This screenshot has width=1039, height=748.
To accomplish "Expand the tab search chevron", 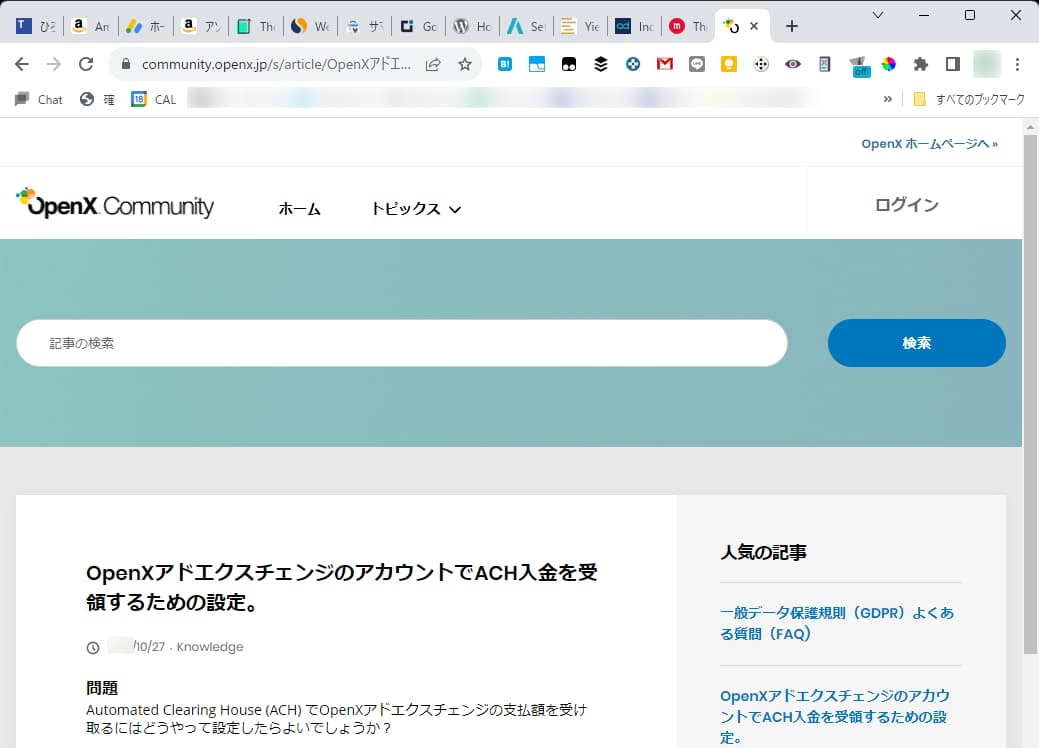I will click(x=877, y=15).
